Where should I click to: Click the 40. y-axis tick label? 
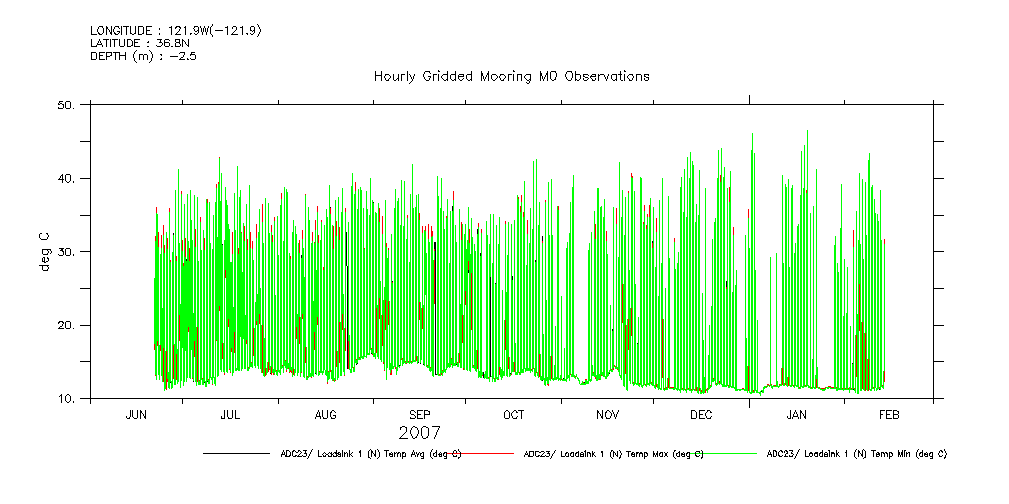pos(67,178)
